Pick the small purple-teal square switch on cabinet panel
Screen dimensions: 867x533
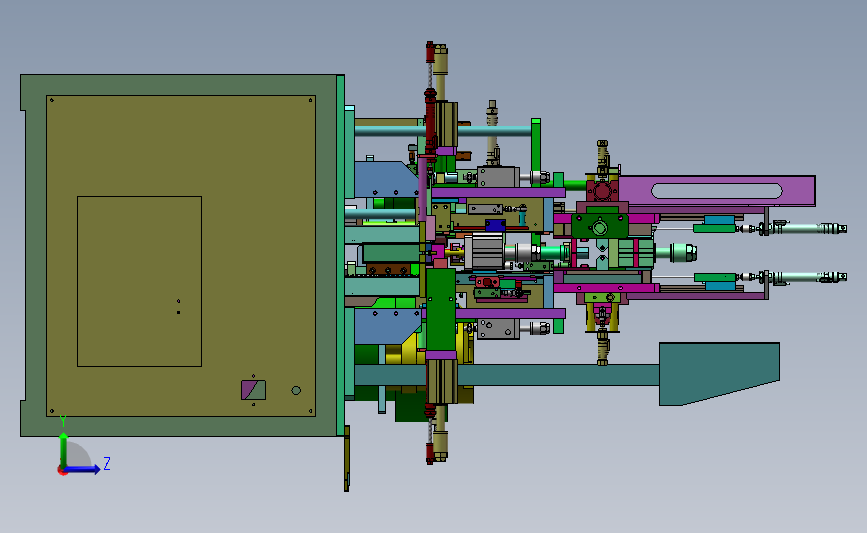[253, 390]
